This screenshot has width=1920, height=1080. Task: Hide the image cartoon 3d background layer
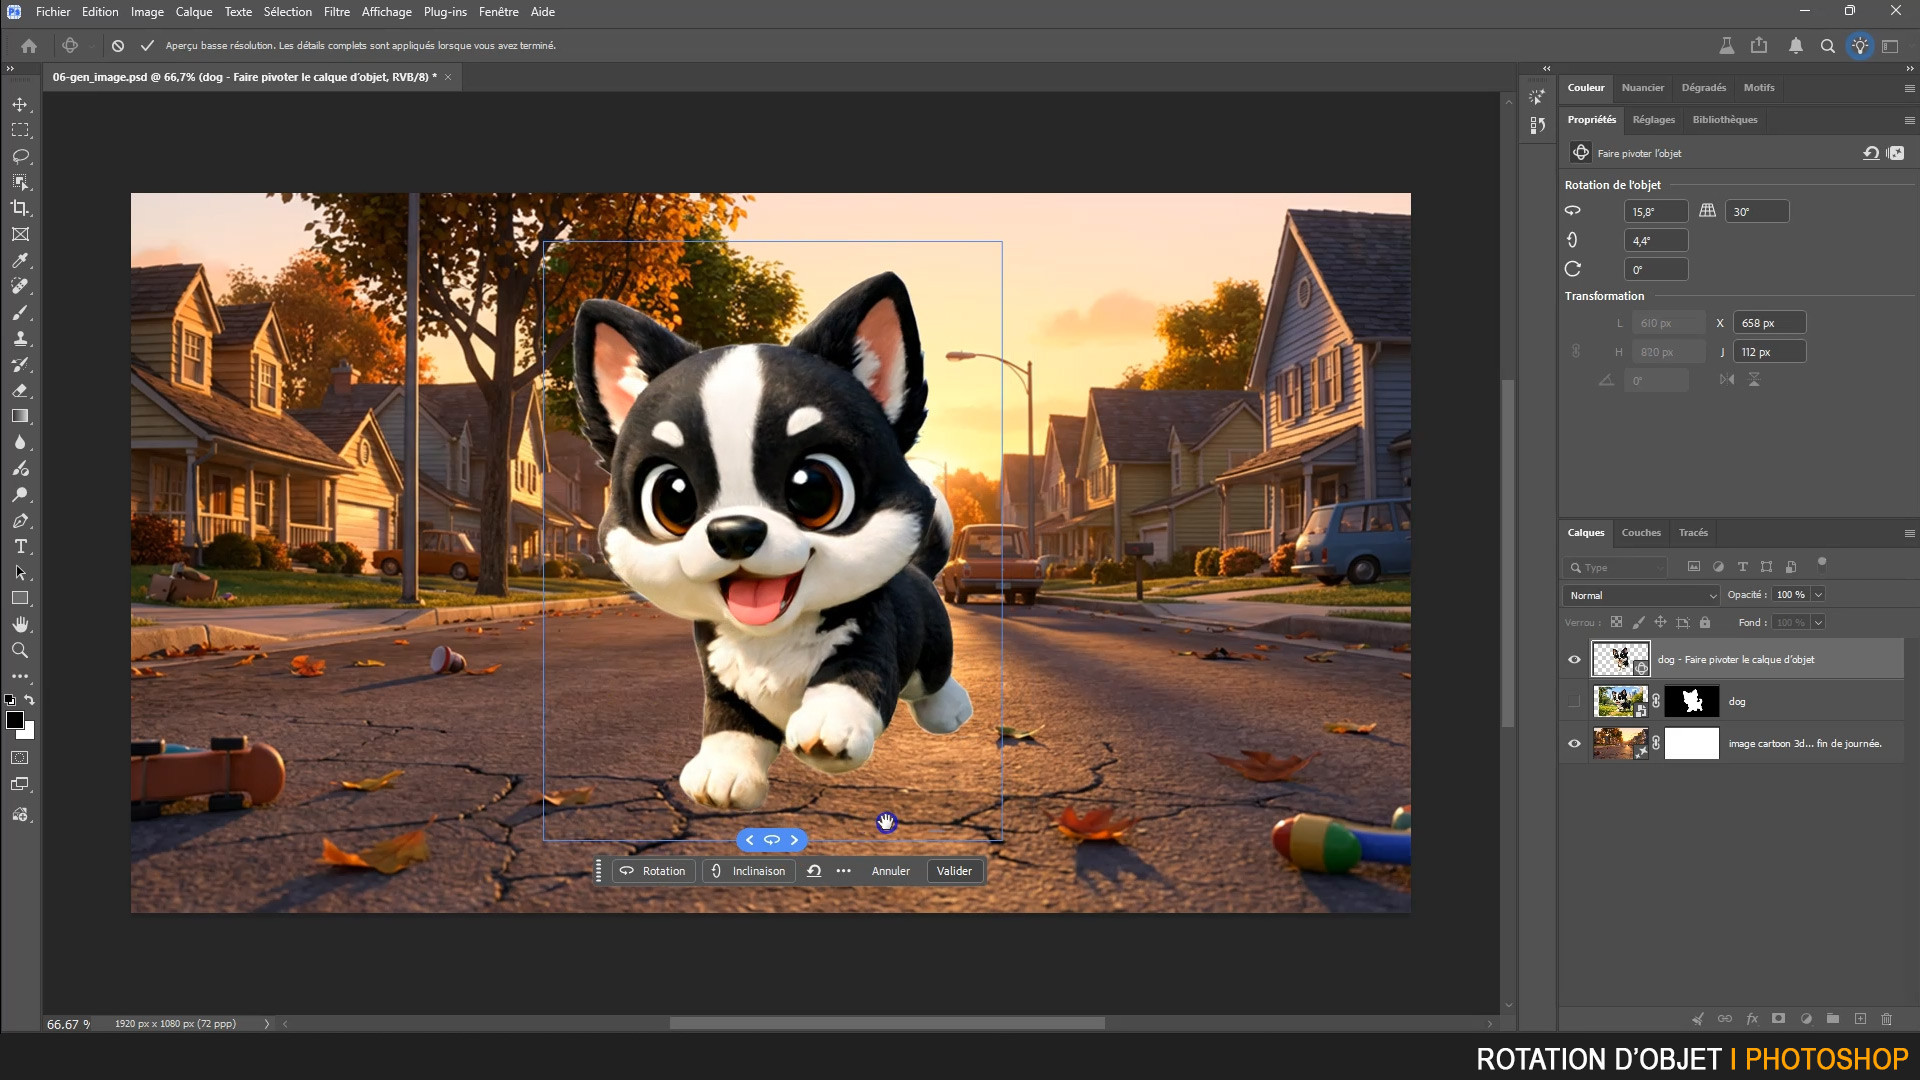tap(1574, 743)
